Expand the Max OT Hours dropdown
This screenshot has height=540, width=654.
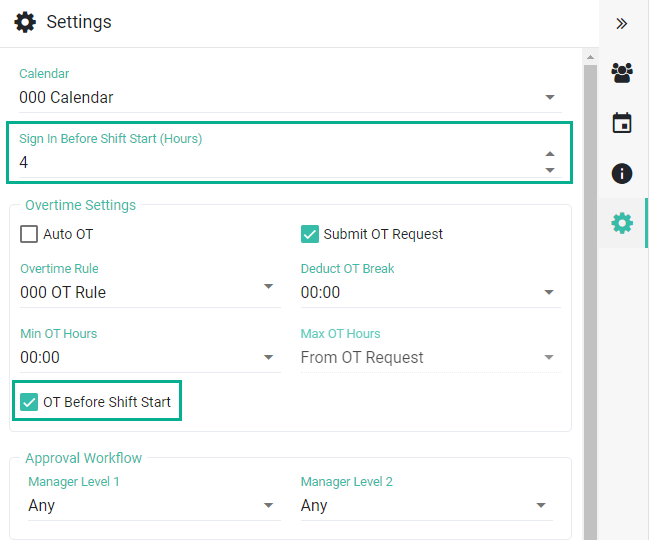pyautogui.click(x=549, y=358)
